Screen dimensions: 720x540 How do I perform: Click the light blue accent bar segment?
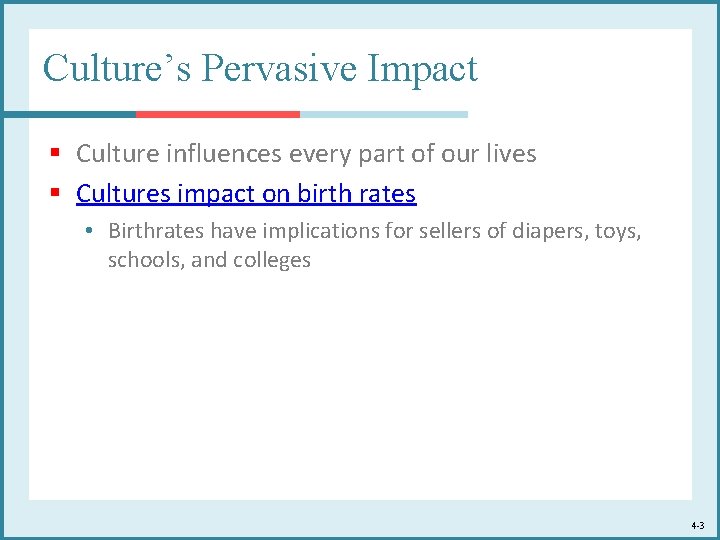pyautogui.click(x=383, y=114)
